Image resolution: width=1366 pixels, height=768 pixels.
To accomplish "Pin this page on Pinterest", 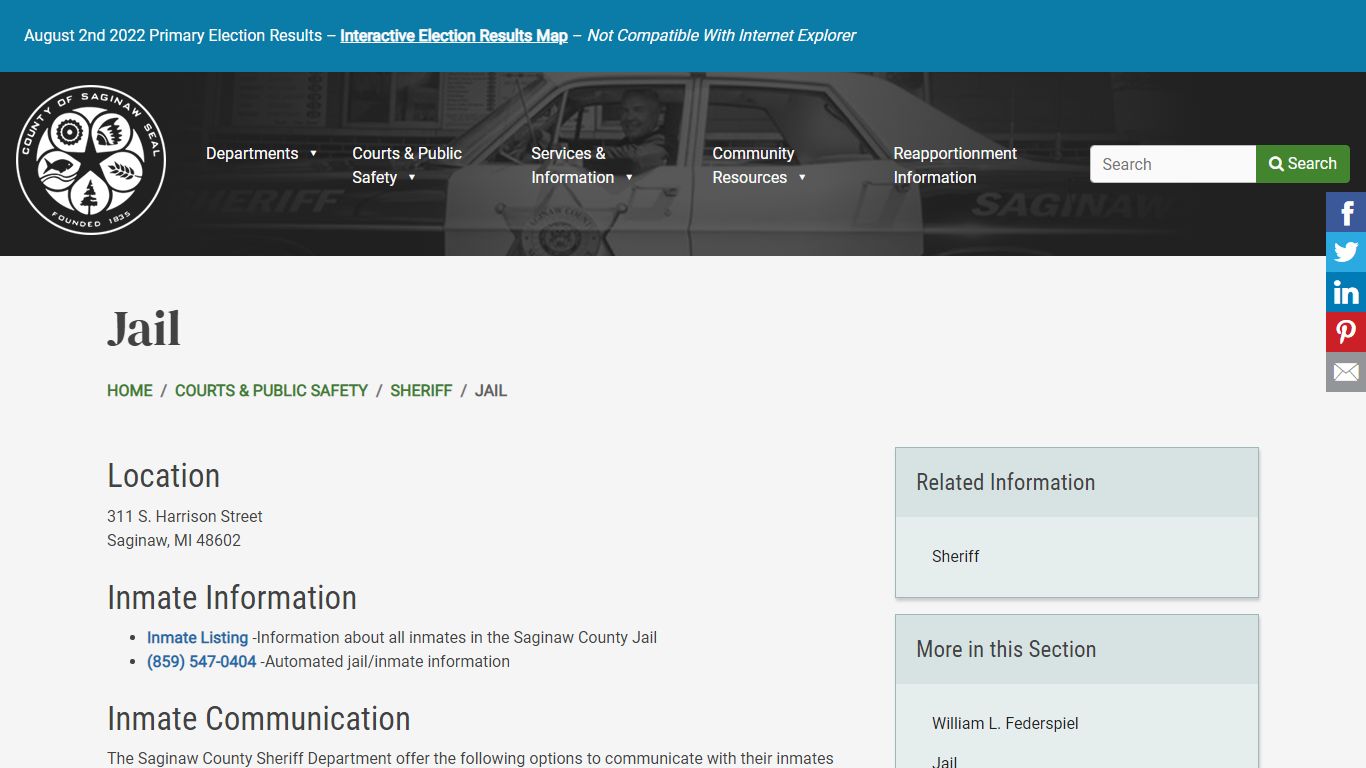I will 1346,332.
